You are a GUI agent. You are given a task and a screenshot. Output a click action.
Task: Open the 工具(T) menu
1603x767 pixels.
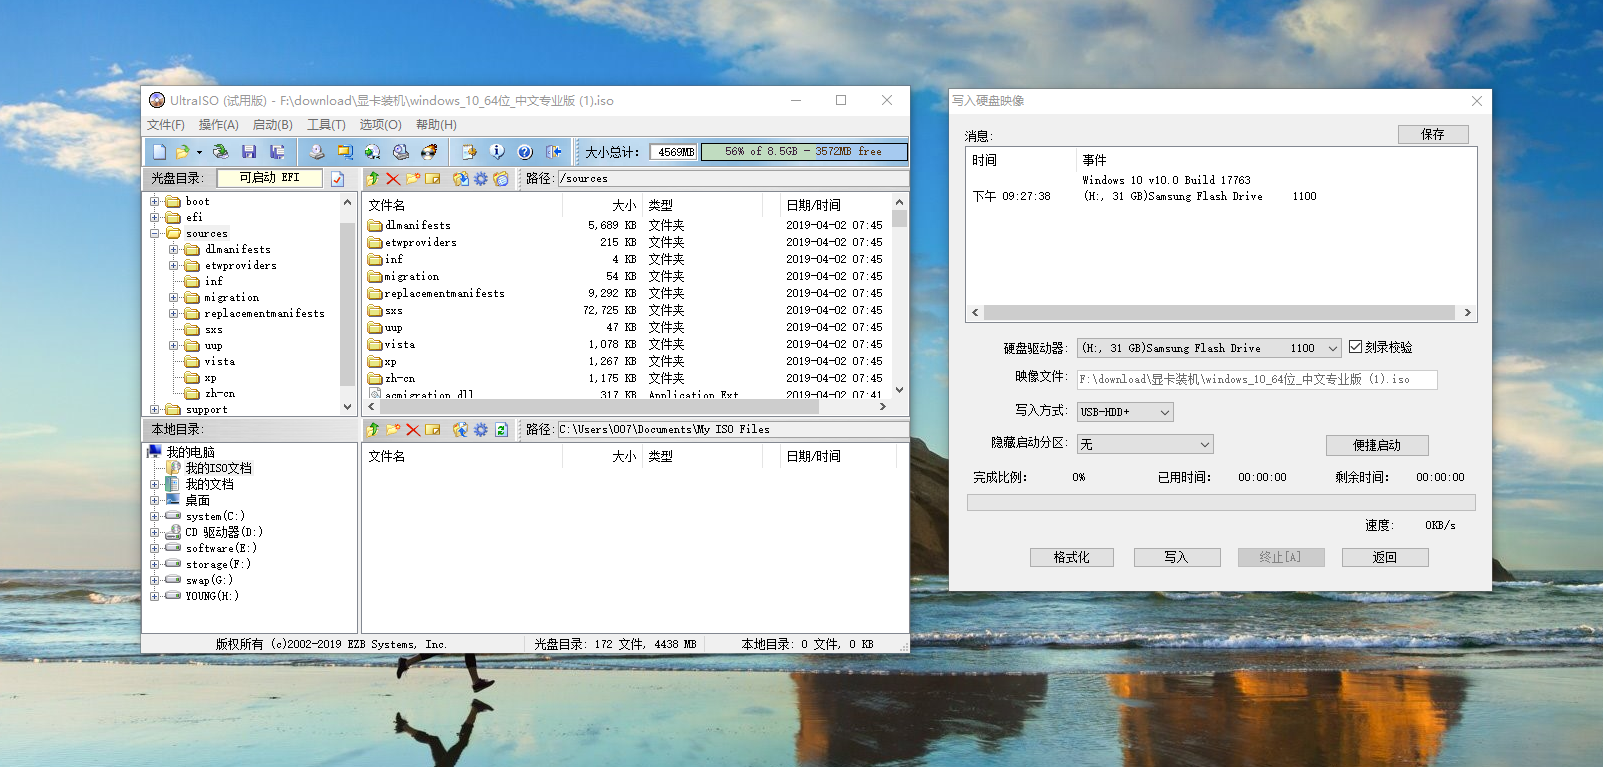click(x=326, y=125)
